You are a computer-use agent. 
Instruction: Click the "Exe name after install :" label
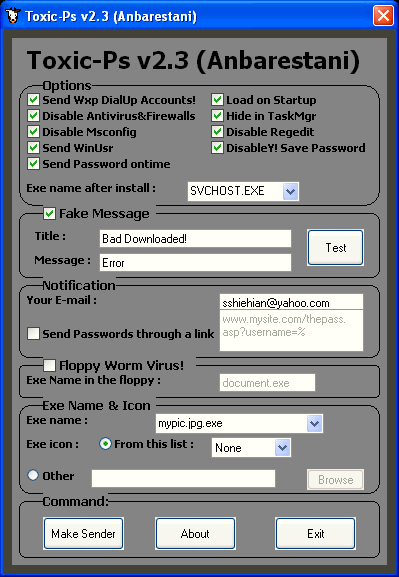tap(91, 188)
